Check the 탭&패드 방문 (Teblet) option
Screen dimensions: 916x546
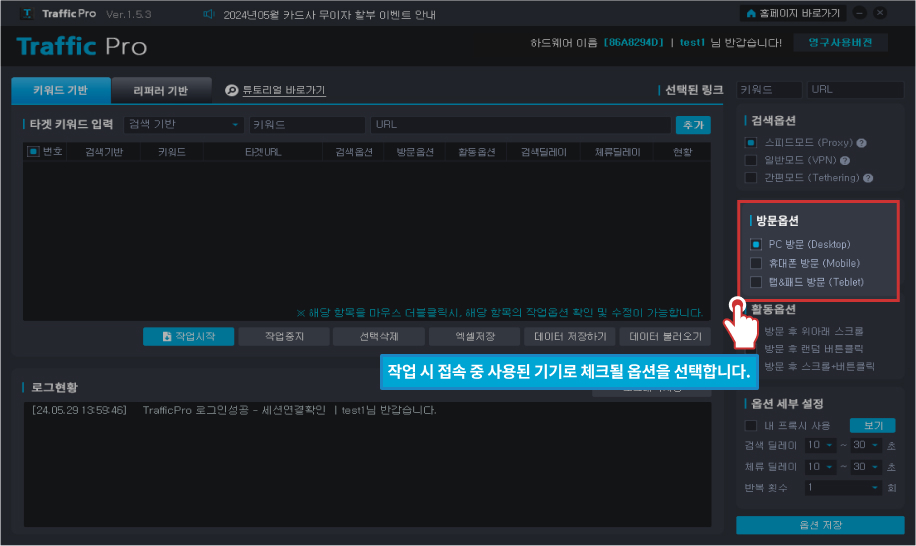[756, 282]
